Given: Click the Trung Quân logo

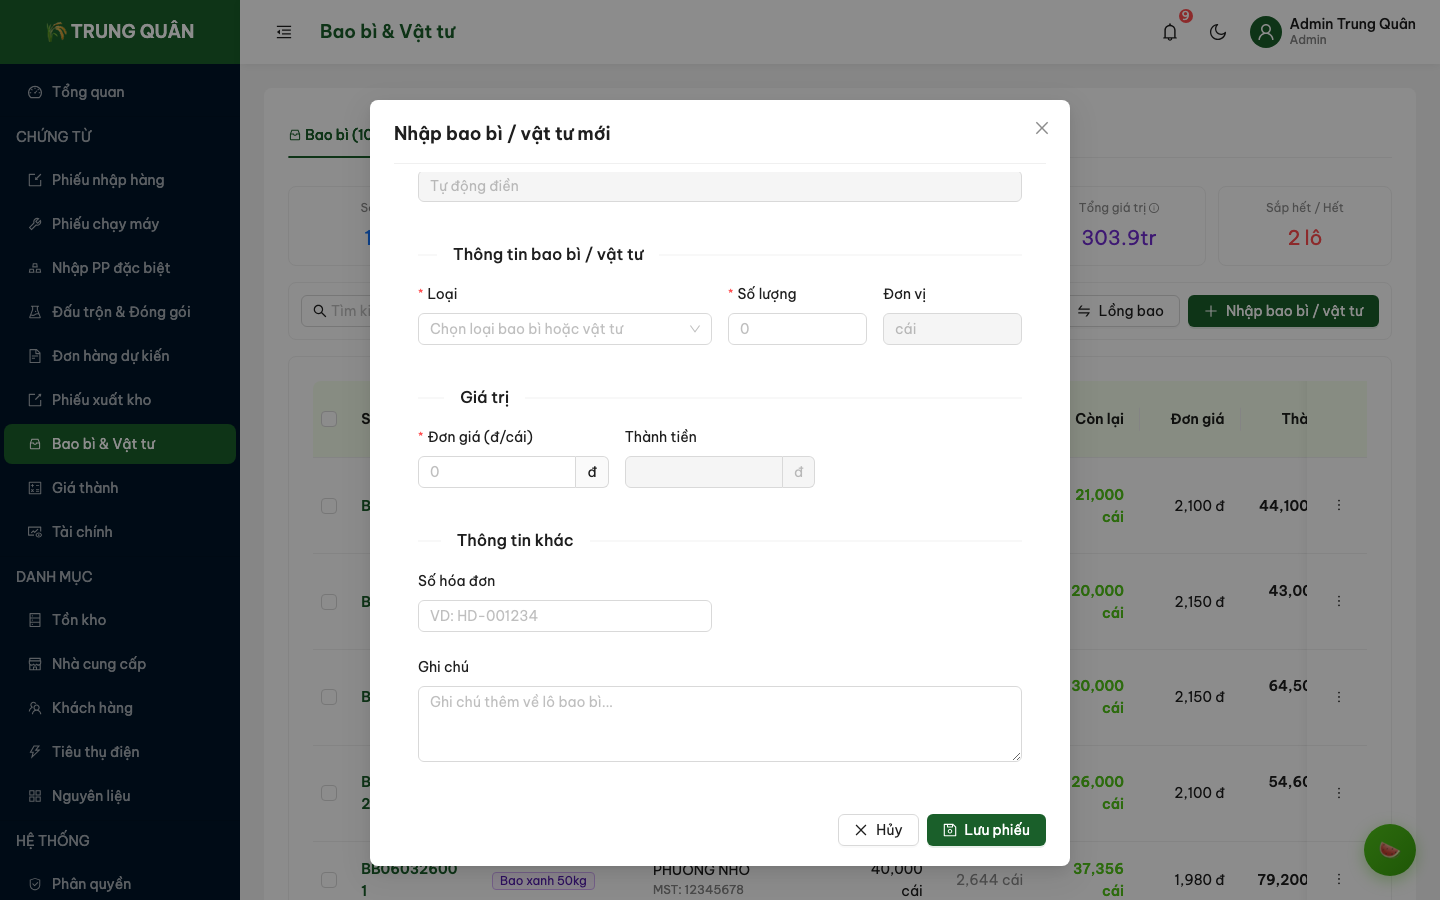Looking at the screenshot, I should 120,32.
